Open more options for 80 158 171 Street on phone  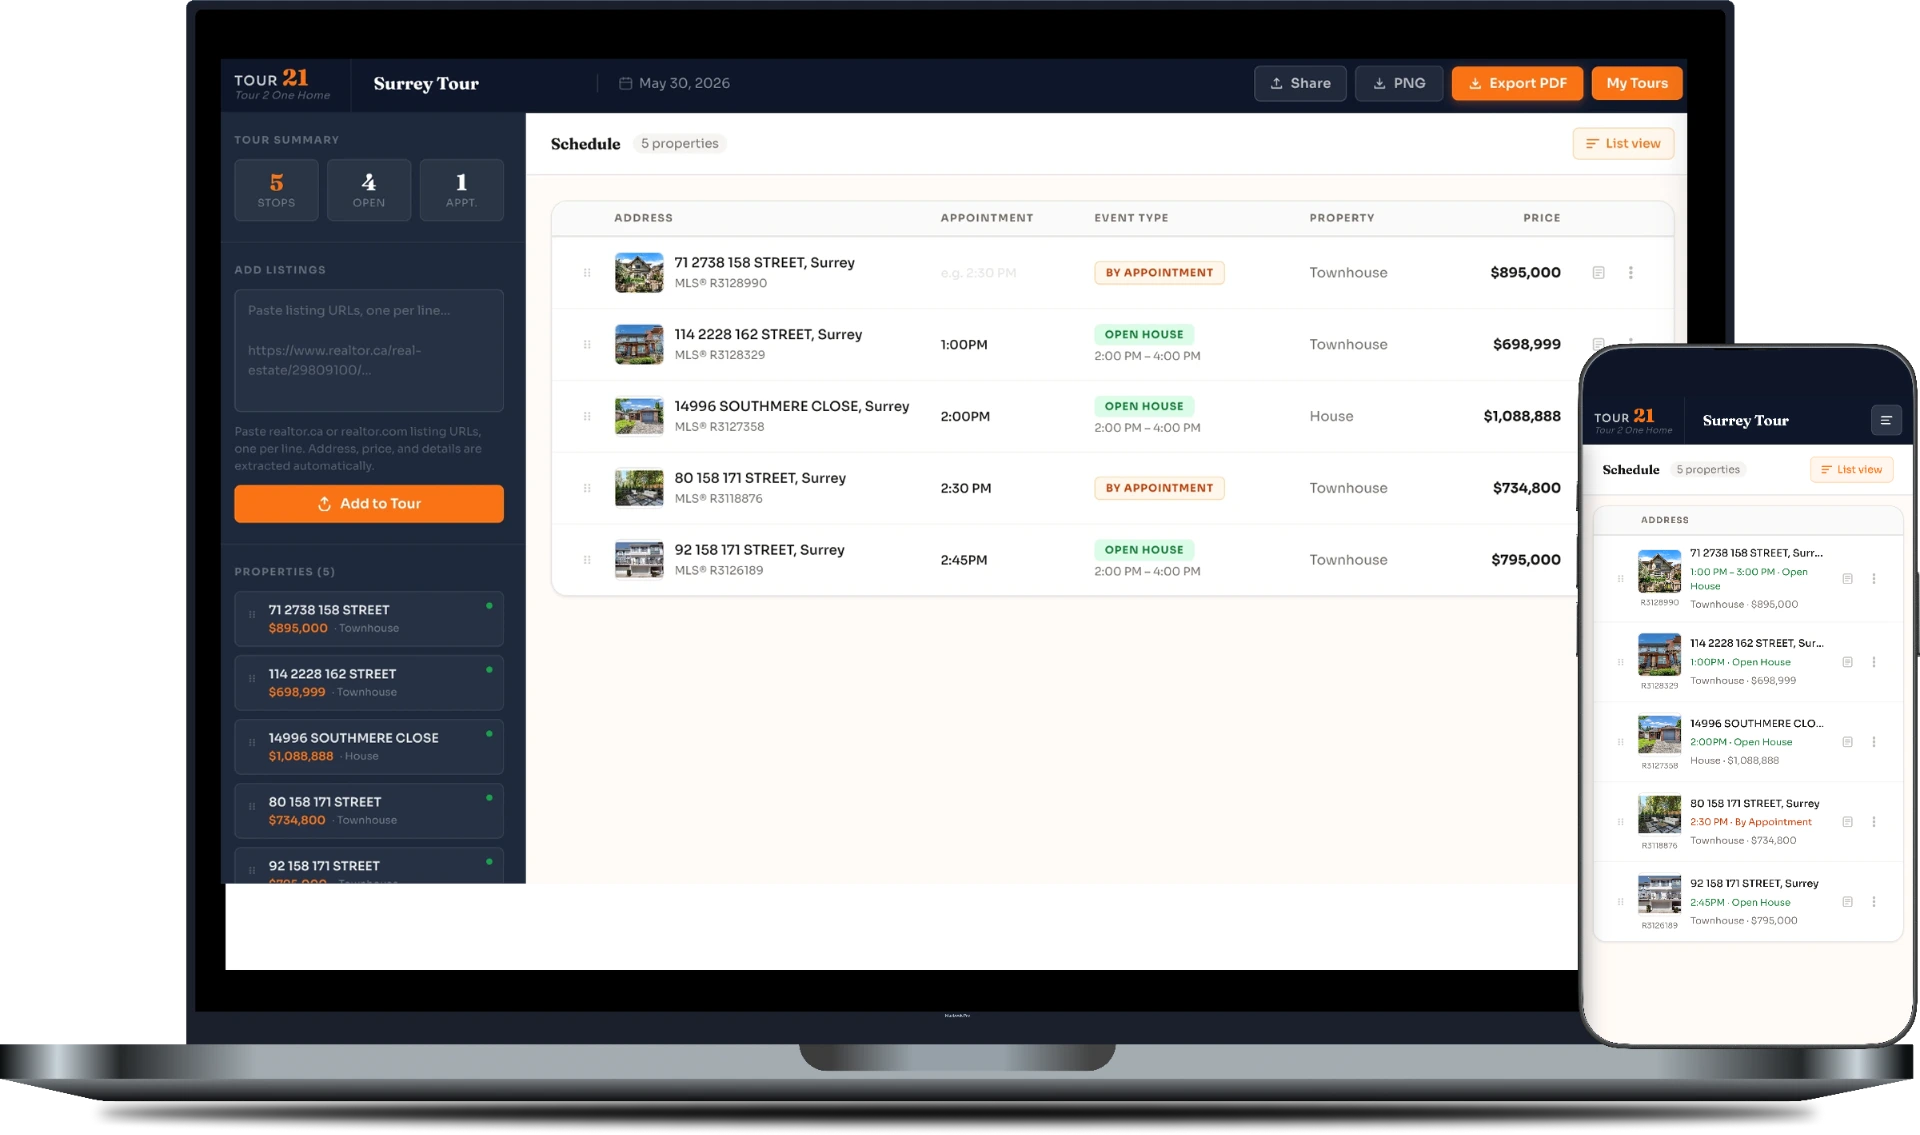[1874, 822]
